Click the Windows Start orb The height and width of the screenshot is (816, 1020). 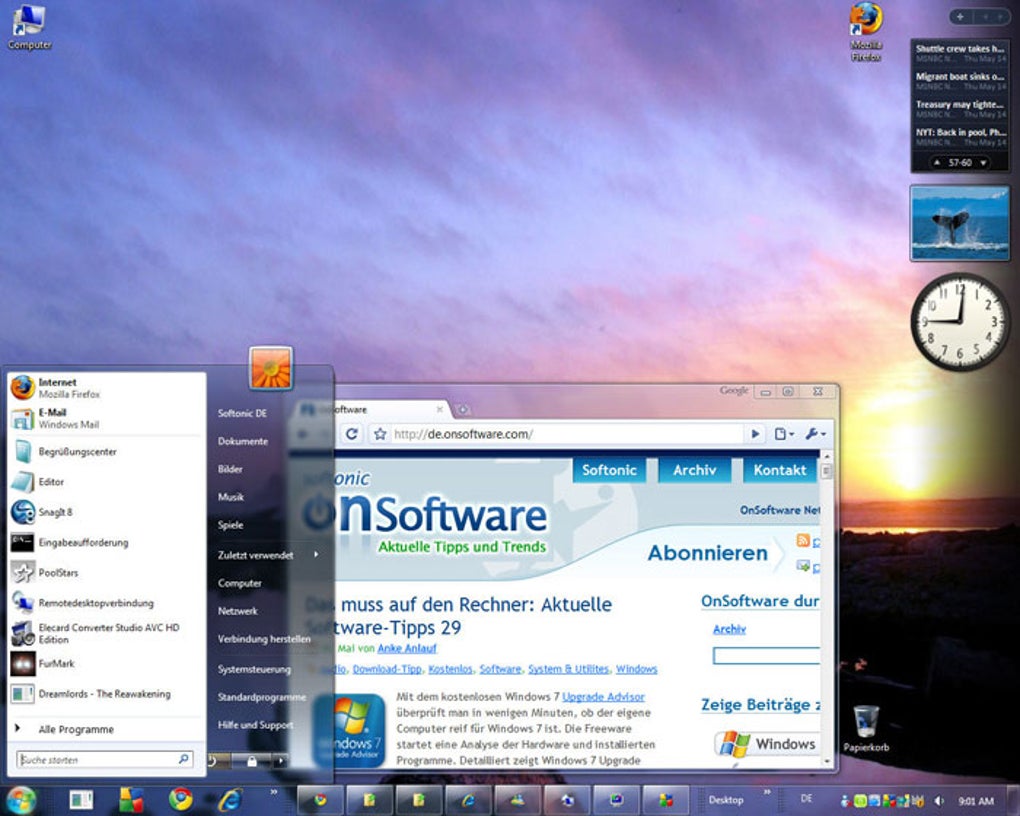coord(20,799)
